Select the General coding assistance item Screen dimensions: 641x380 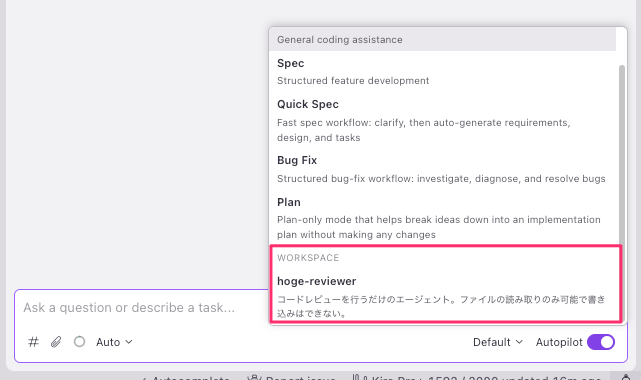(x=442, y=40)
